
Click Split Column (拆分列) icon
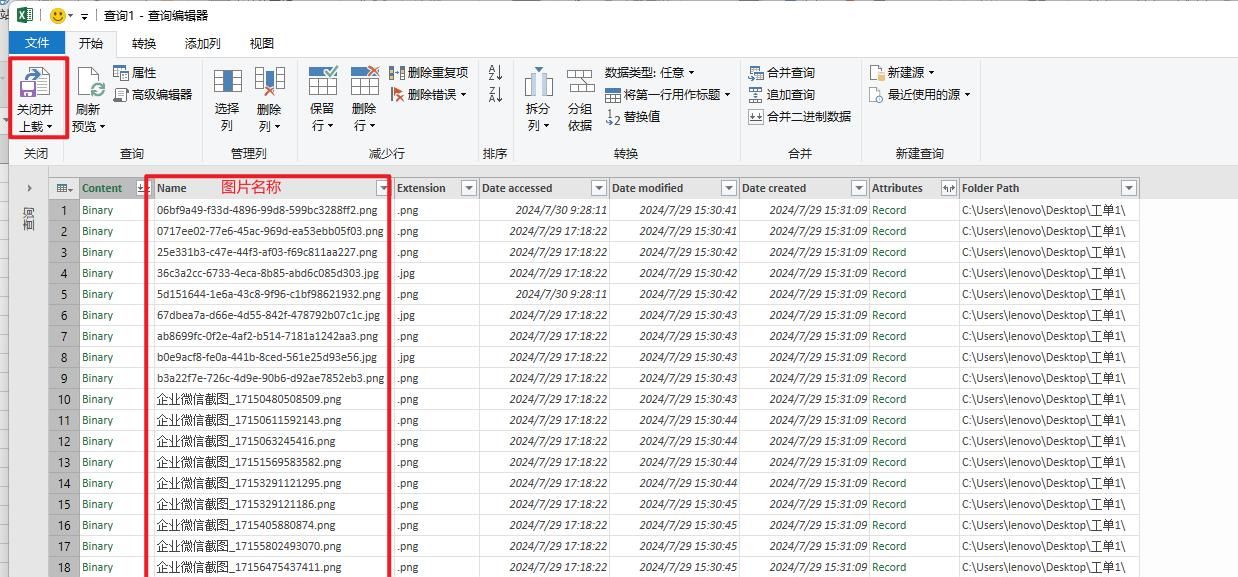[538, 82]
